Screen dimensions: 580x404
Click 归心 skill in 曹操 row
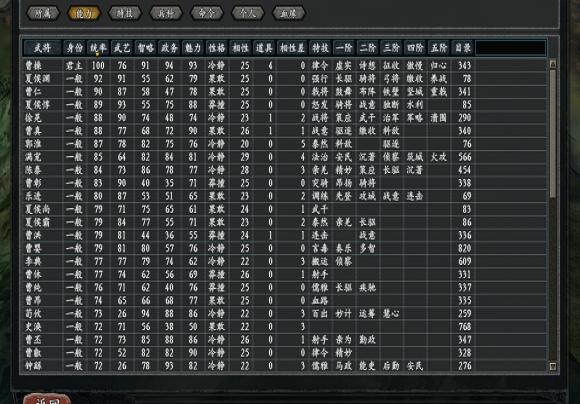click(x=438, y=65)
